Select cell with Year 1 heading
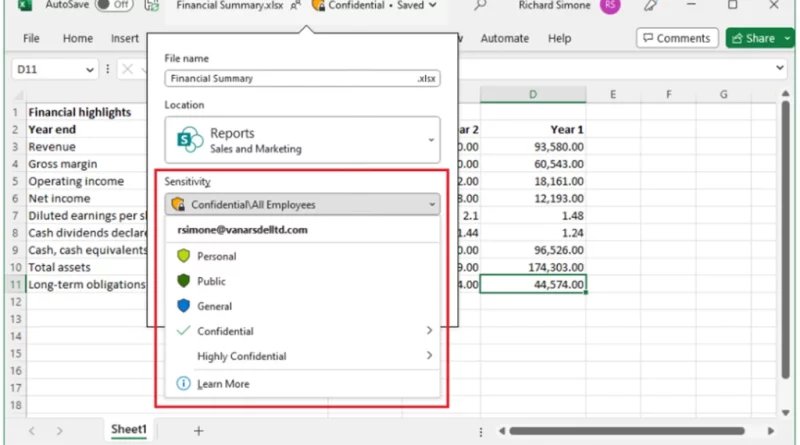The image size is (800, 445). 533,130
